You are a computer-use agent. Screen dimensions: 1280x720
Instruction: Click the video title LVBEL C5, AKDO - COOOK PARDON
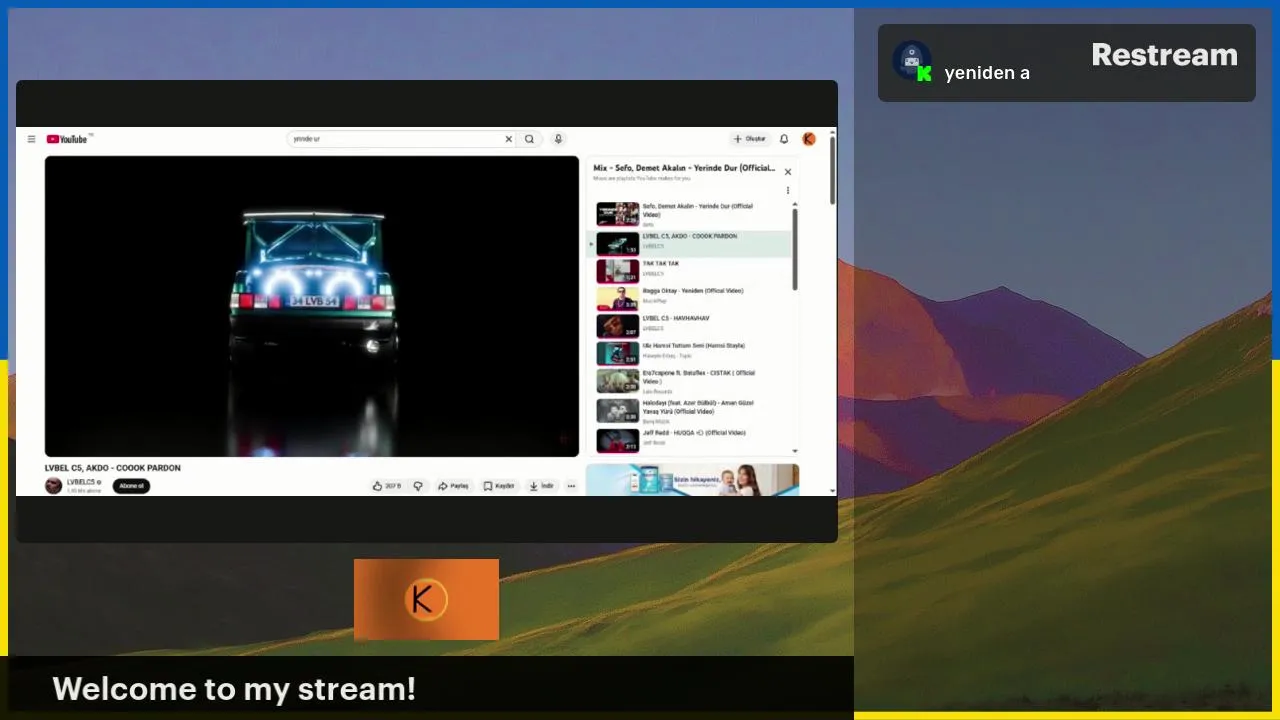click(113, 468)
